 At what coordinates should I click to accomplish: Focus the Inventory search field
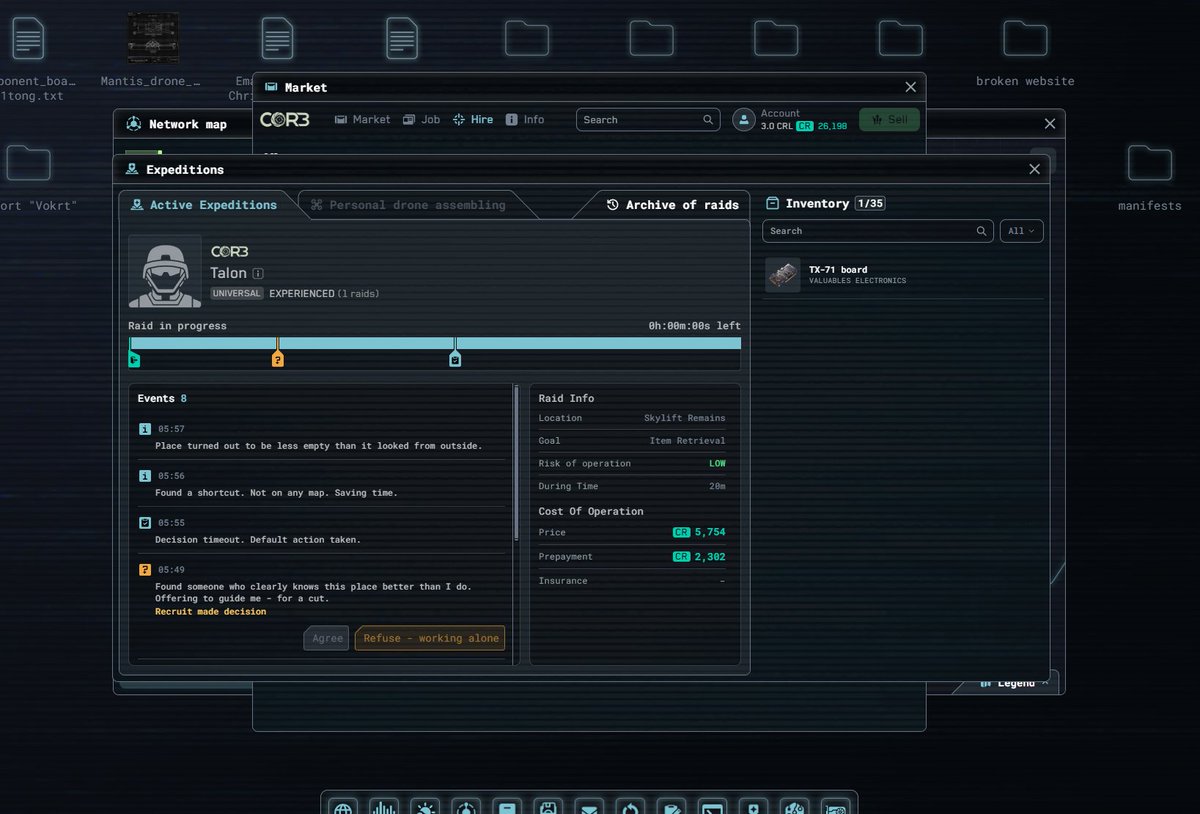coord(878,231)
